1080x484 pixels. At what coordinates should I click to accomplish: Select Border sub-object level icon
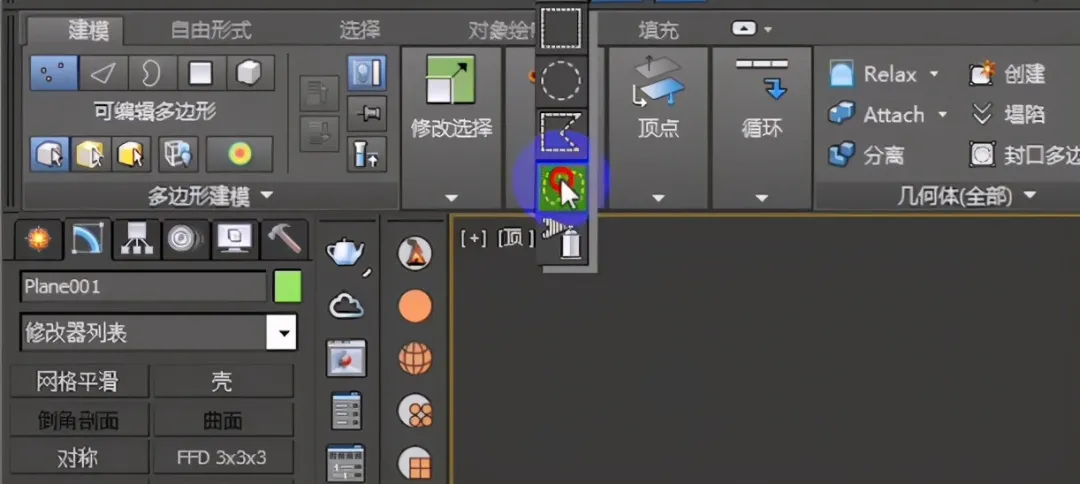[152, 73]
